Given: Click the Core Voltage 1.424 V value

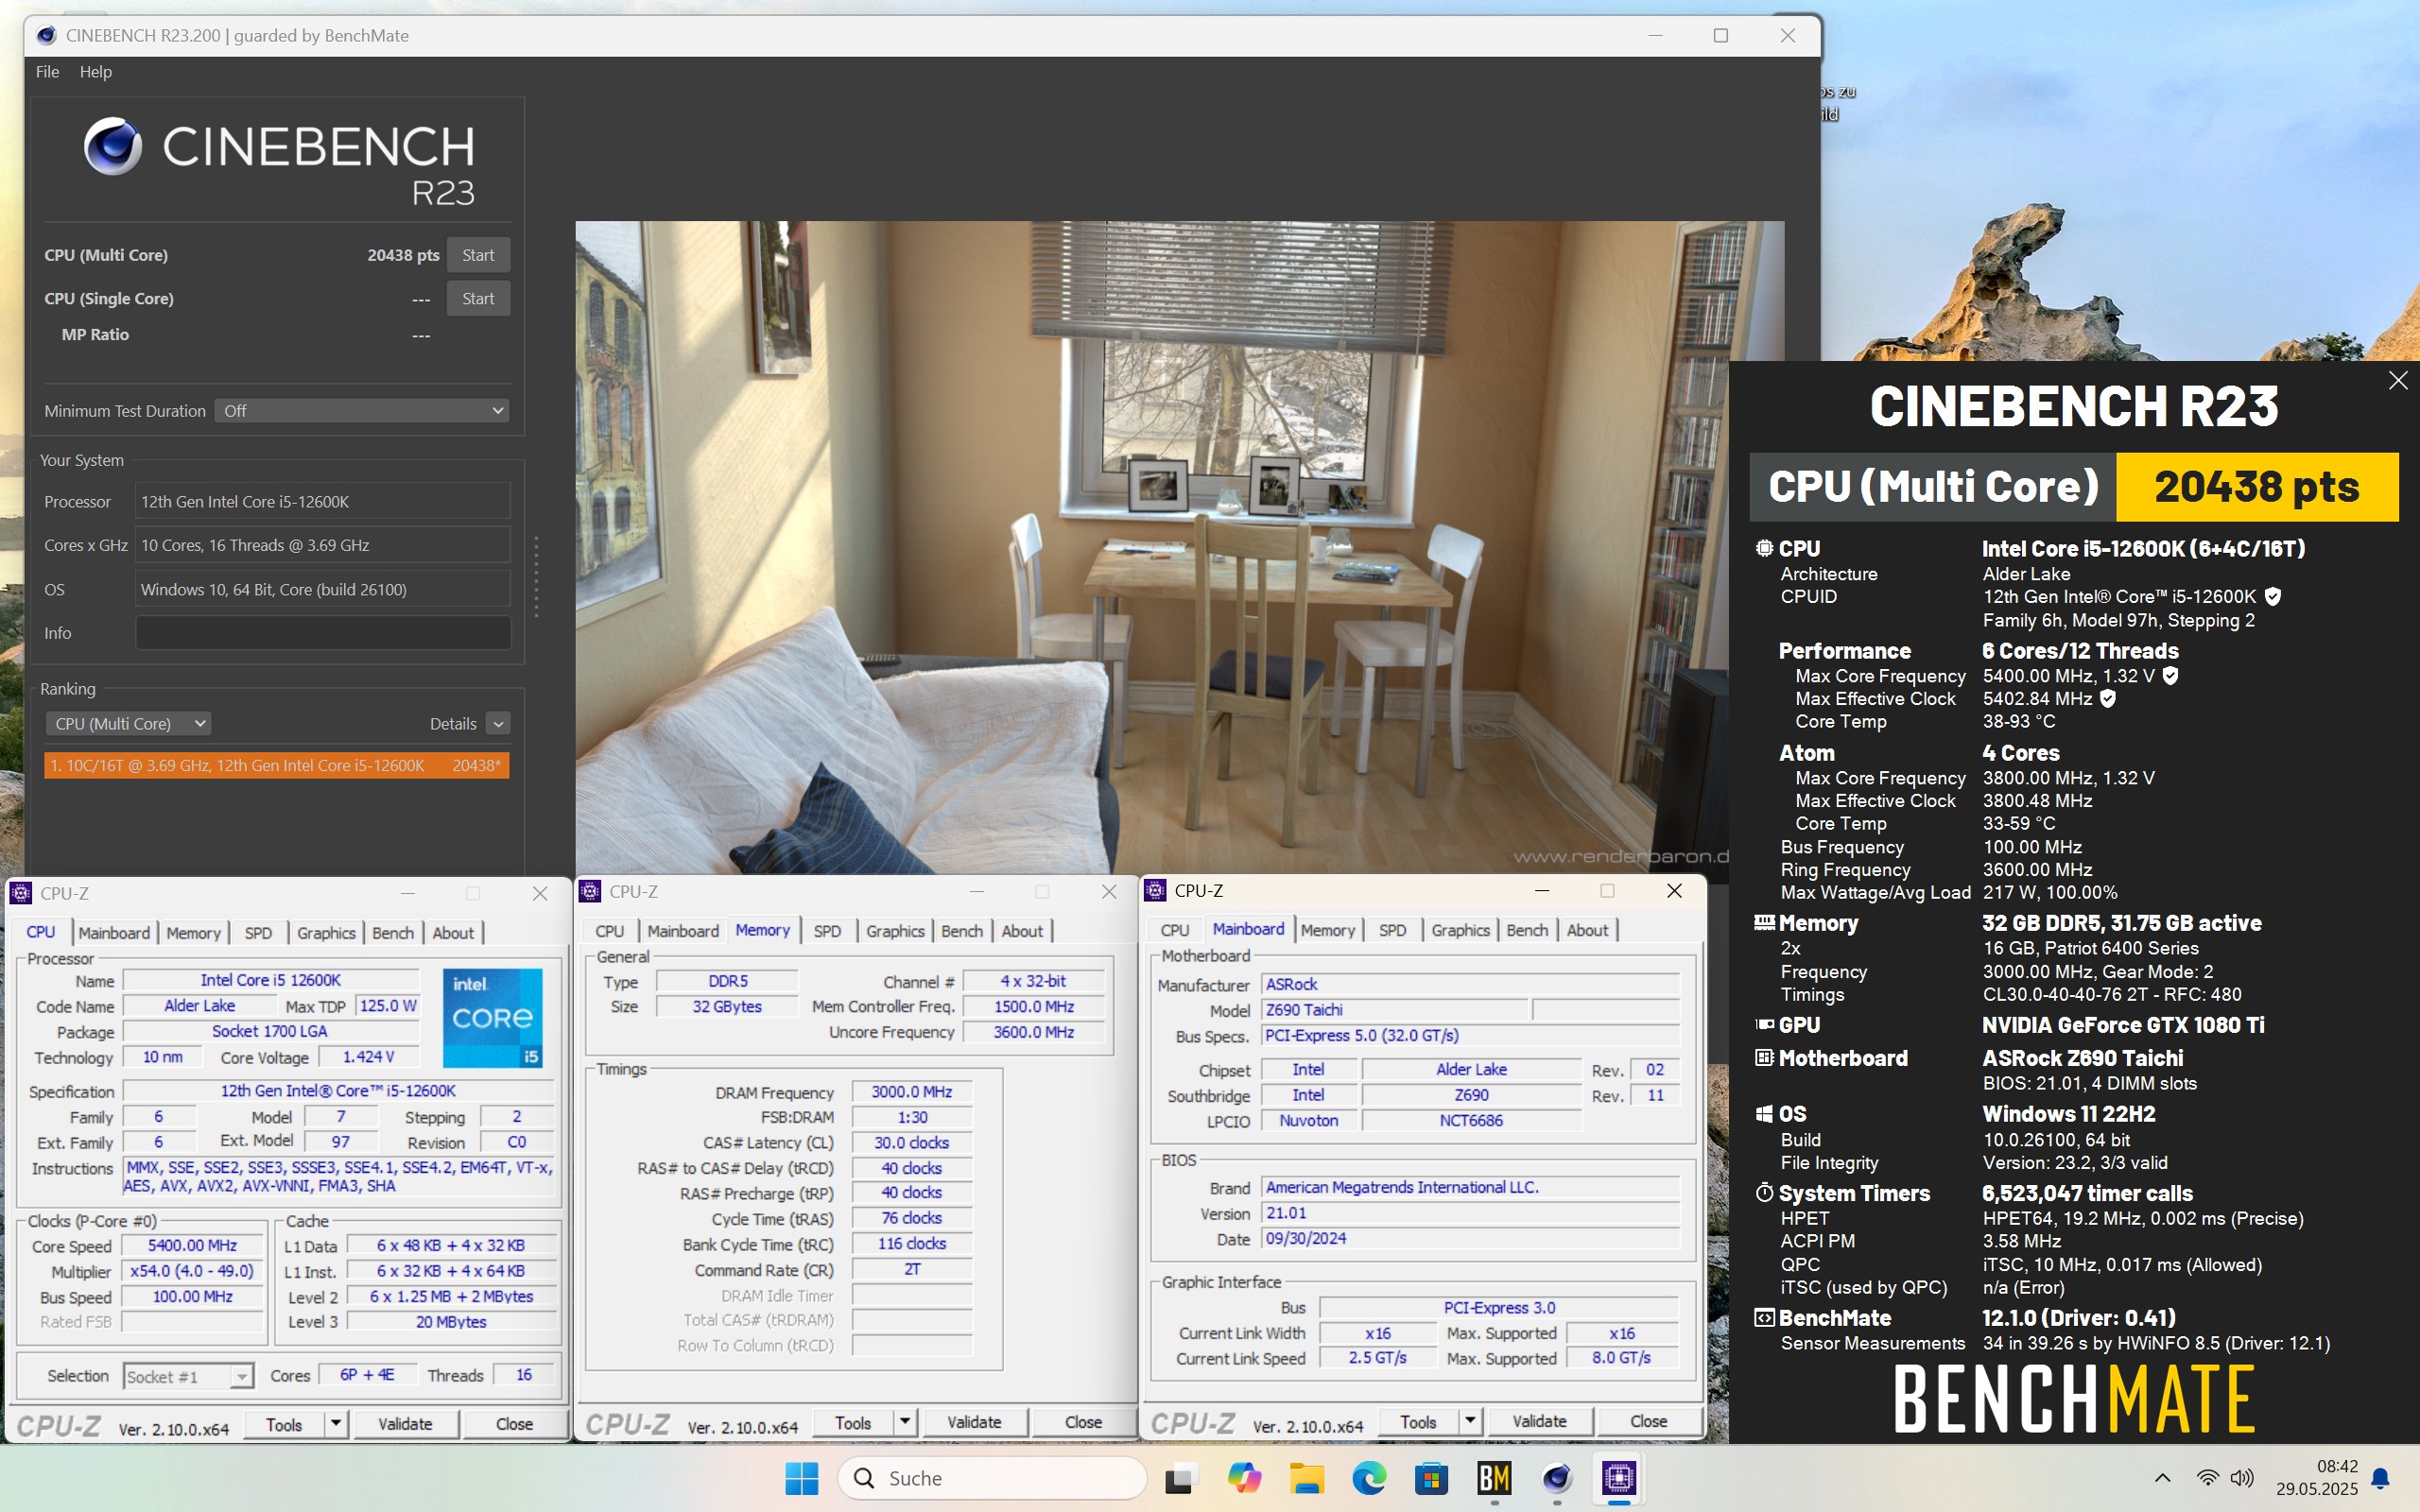Looking at the screenshot, I should [x=368, y=1057].
